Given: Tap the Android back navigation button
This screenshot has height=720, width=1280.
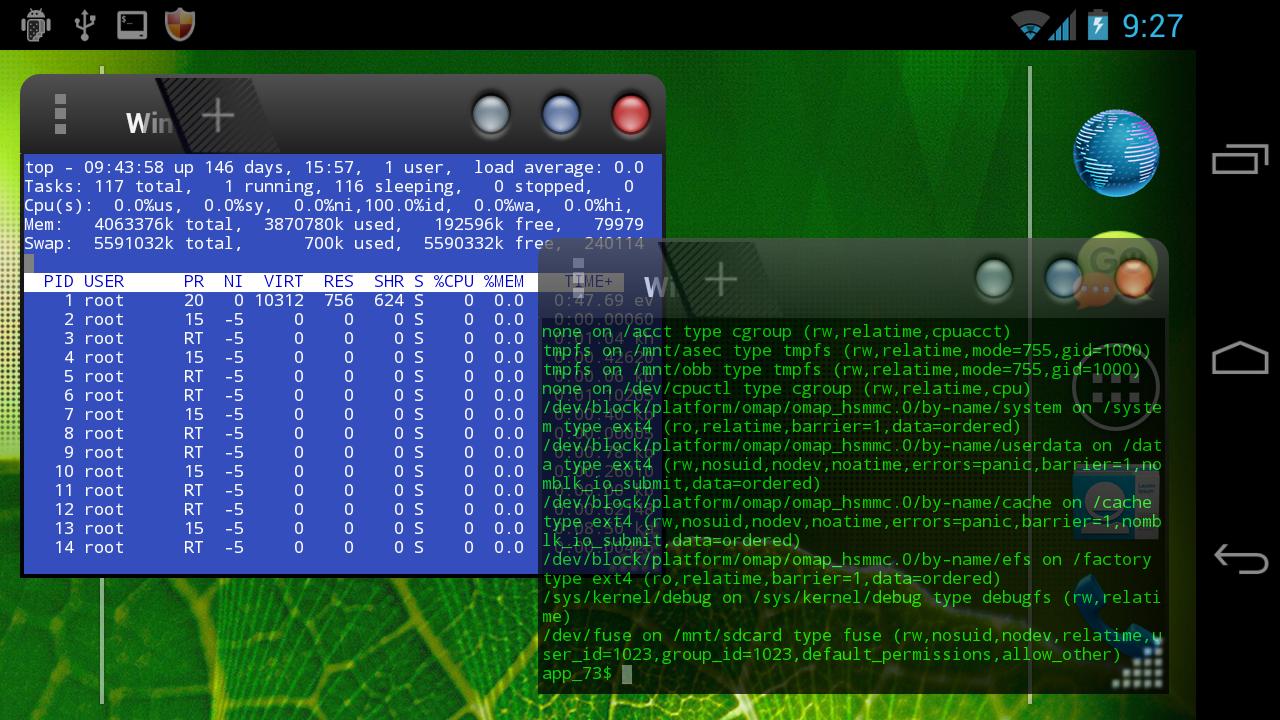Looking at the screenshot, I should (x=1240, y=559).
